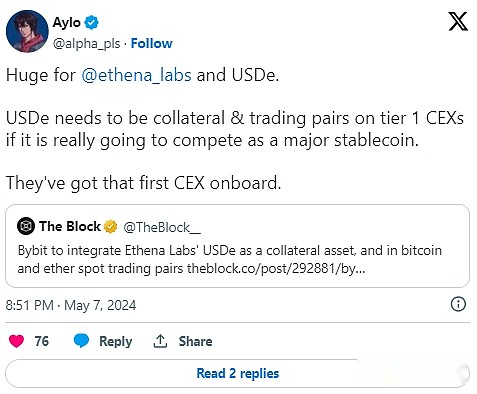Viewport: 477px width, 394px height.
Task: Open the @alpha_pls handle link
Action: click(87, 43)
